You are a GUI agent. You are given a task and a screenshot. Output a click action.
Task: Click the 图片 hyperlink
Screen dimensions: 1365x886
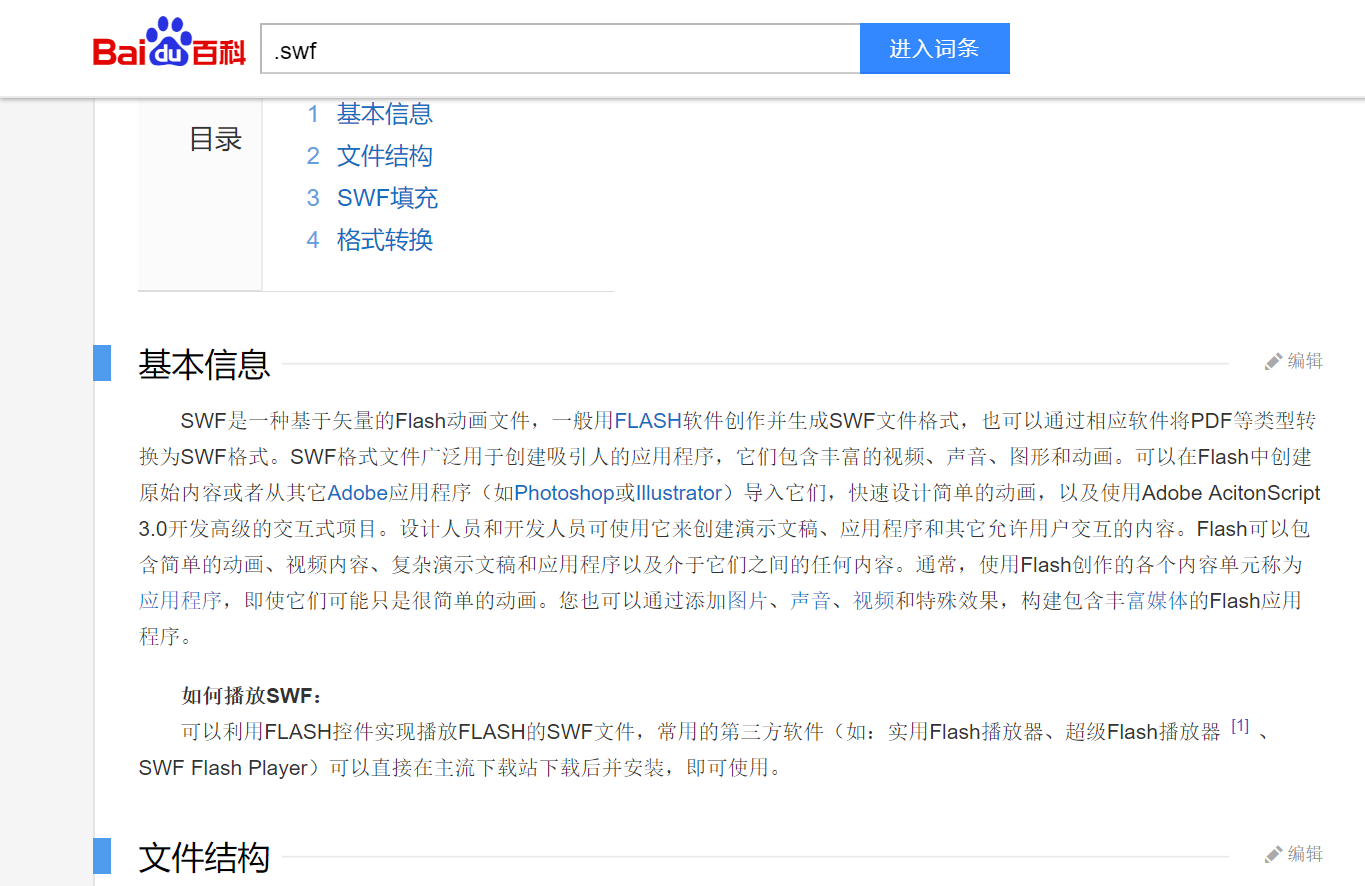click(x=745, y=603)
